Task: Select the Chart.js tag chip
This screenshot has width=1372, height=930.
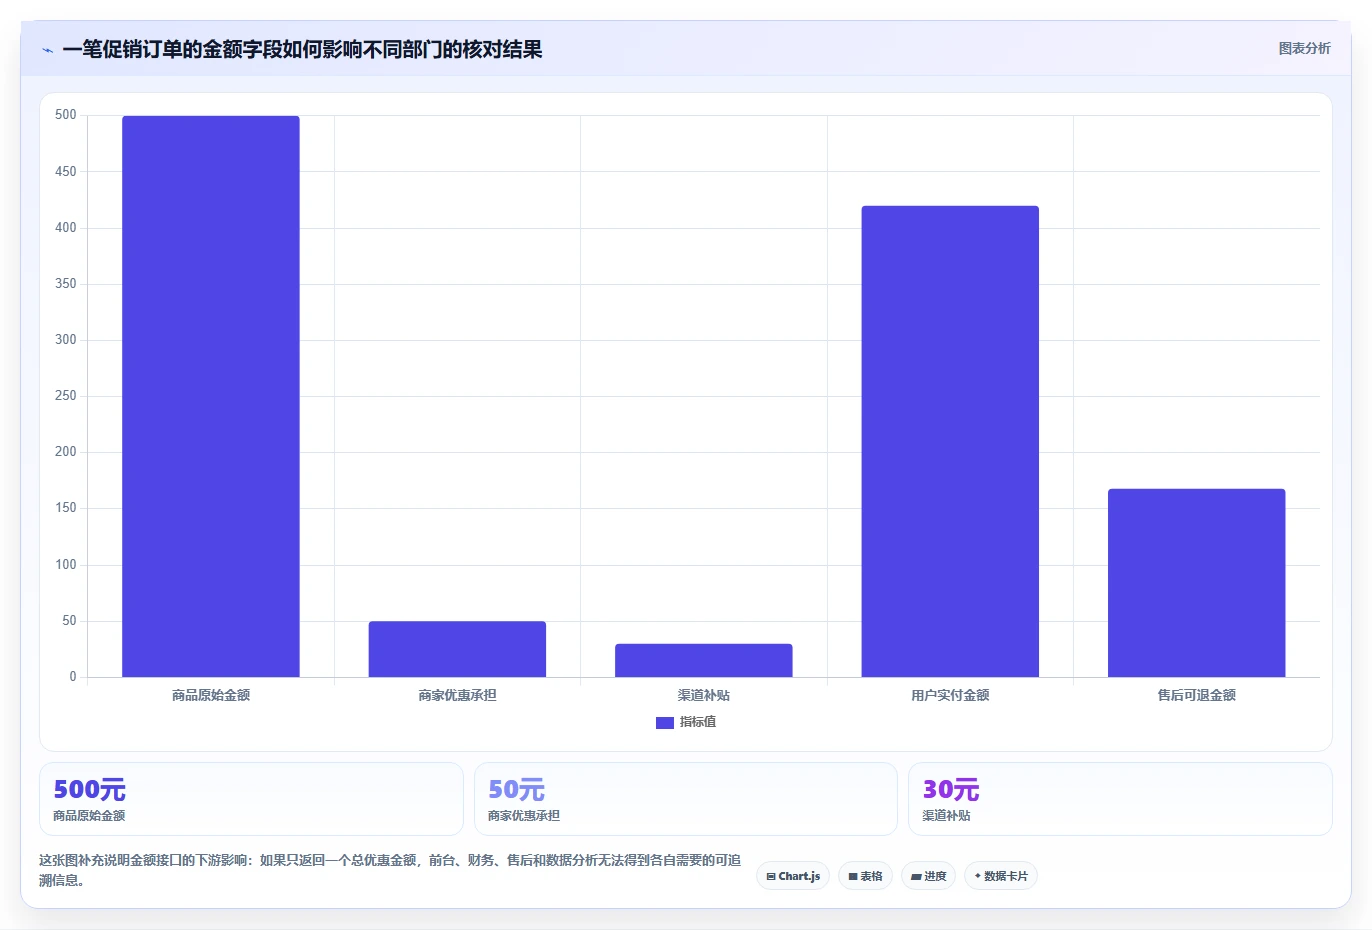Action: (793, 876)
